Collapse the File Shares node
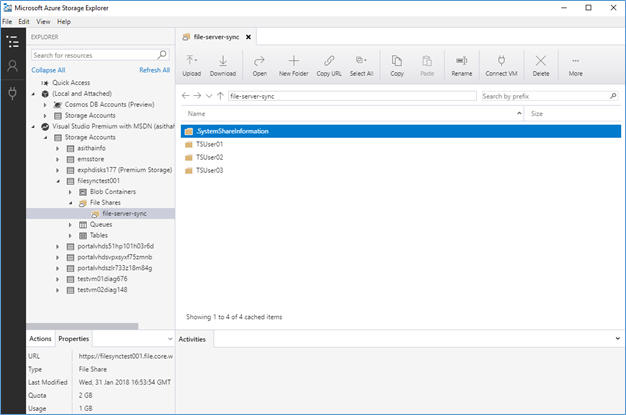626x415 pixels. tap(71, 203)
